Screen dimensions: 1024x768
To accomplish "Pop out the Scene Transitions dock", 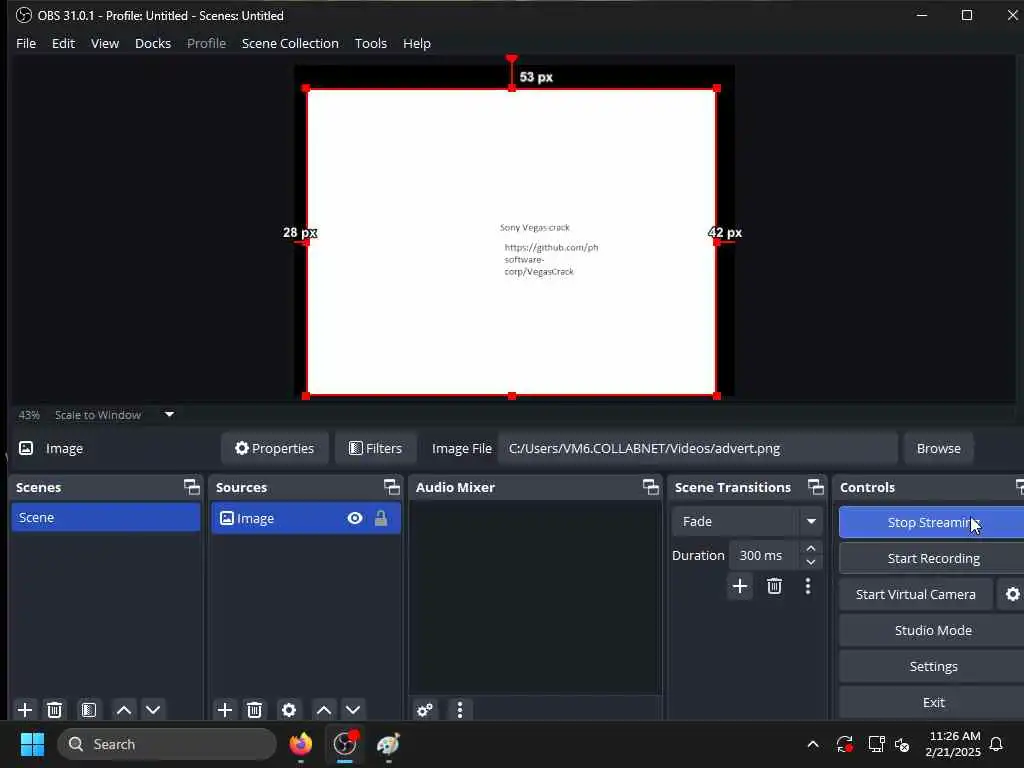I will click(x=816, y=487).
